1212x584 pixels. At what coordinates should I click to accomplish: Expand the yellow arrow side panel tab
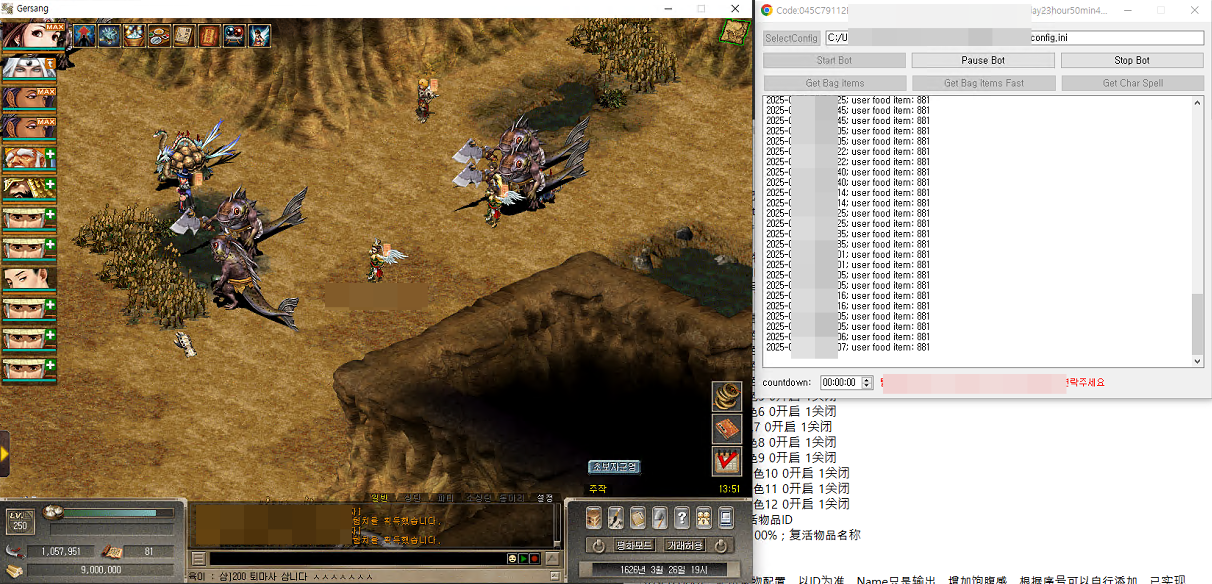point(5,455)
